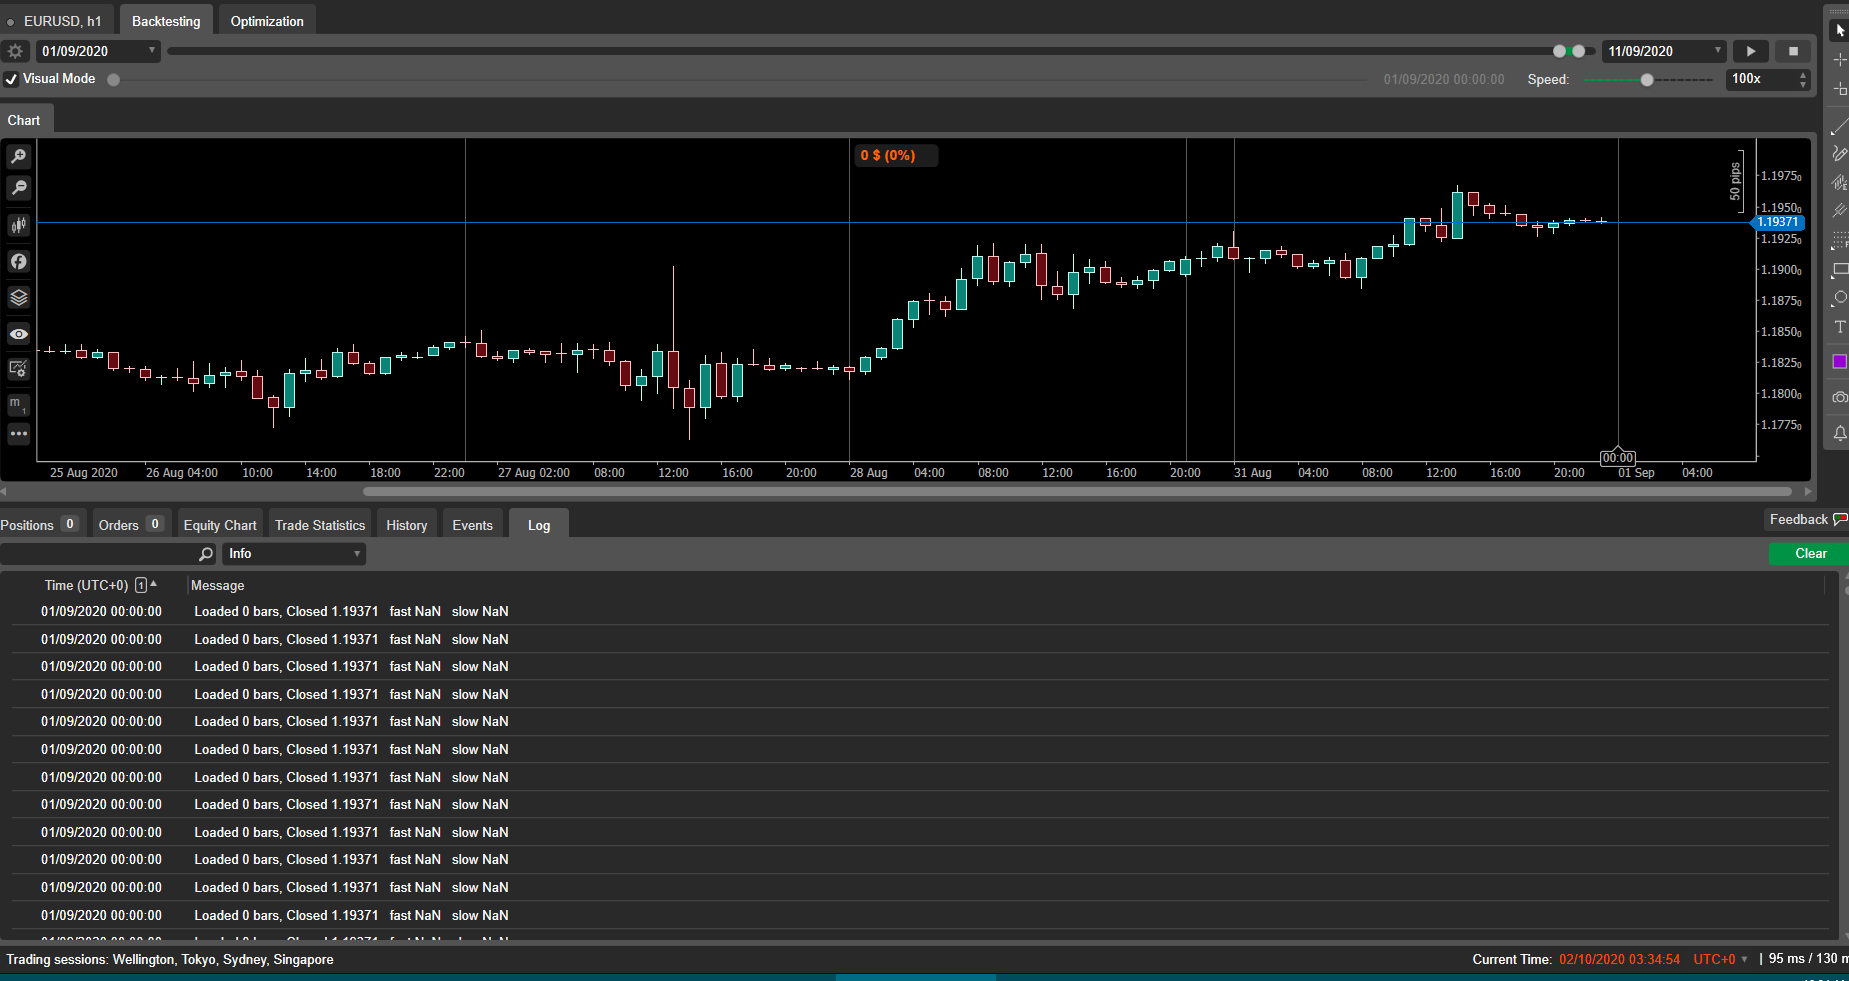The width and height of the screenshot is (1849, 981).
Task: Switch to the Backtesting tab
Action: (166, 21)
